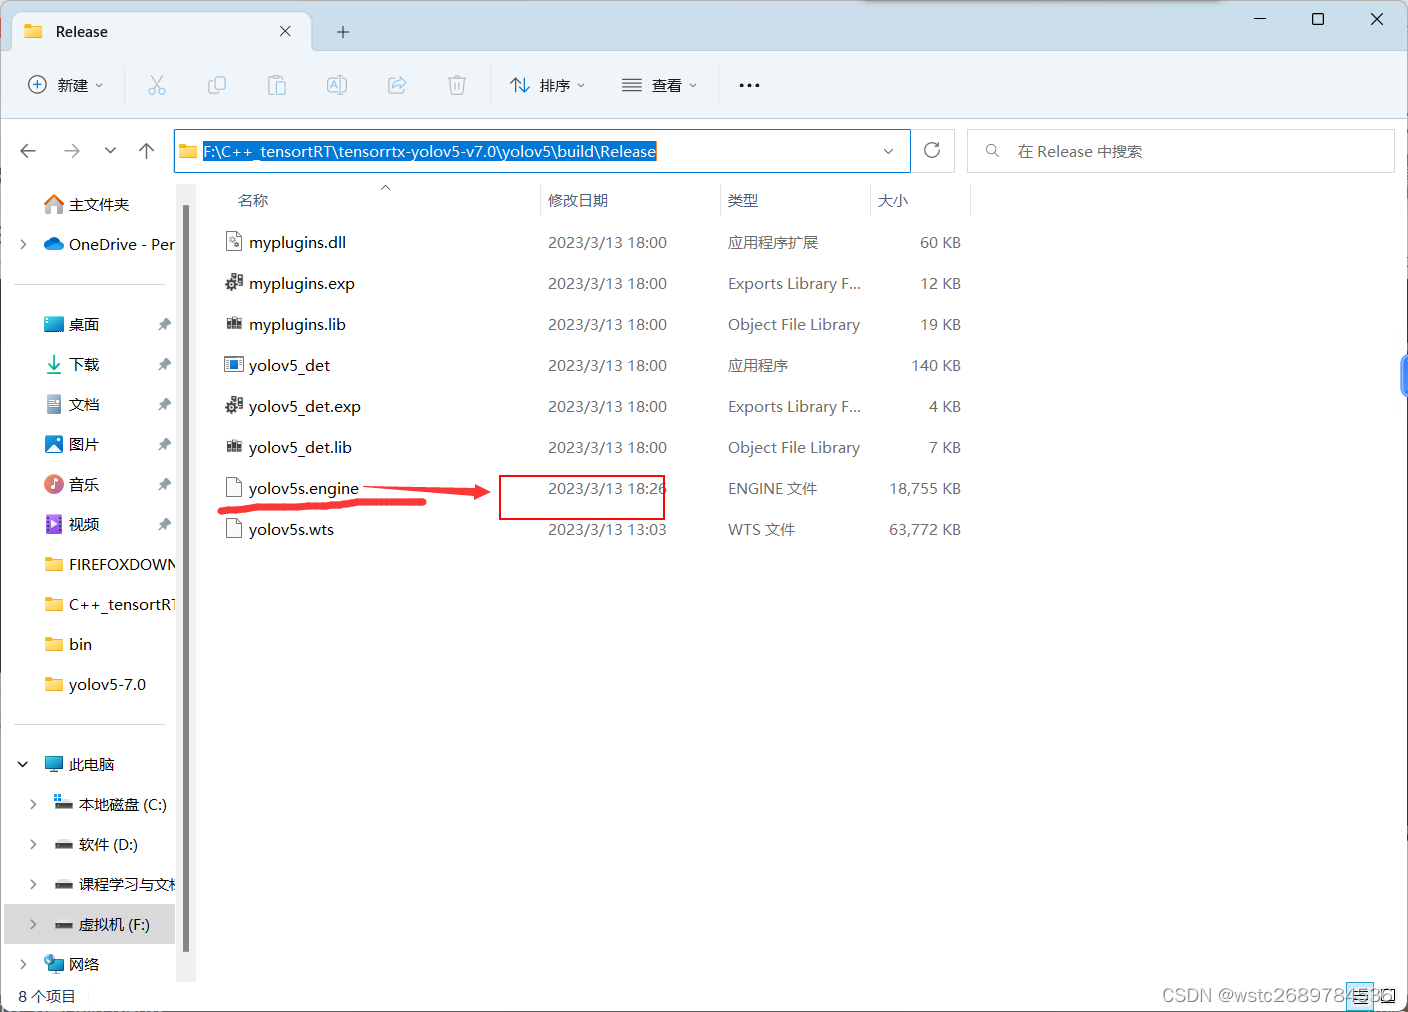Select the myplugins.exp file icon

[x=234, y=282]
